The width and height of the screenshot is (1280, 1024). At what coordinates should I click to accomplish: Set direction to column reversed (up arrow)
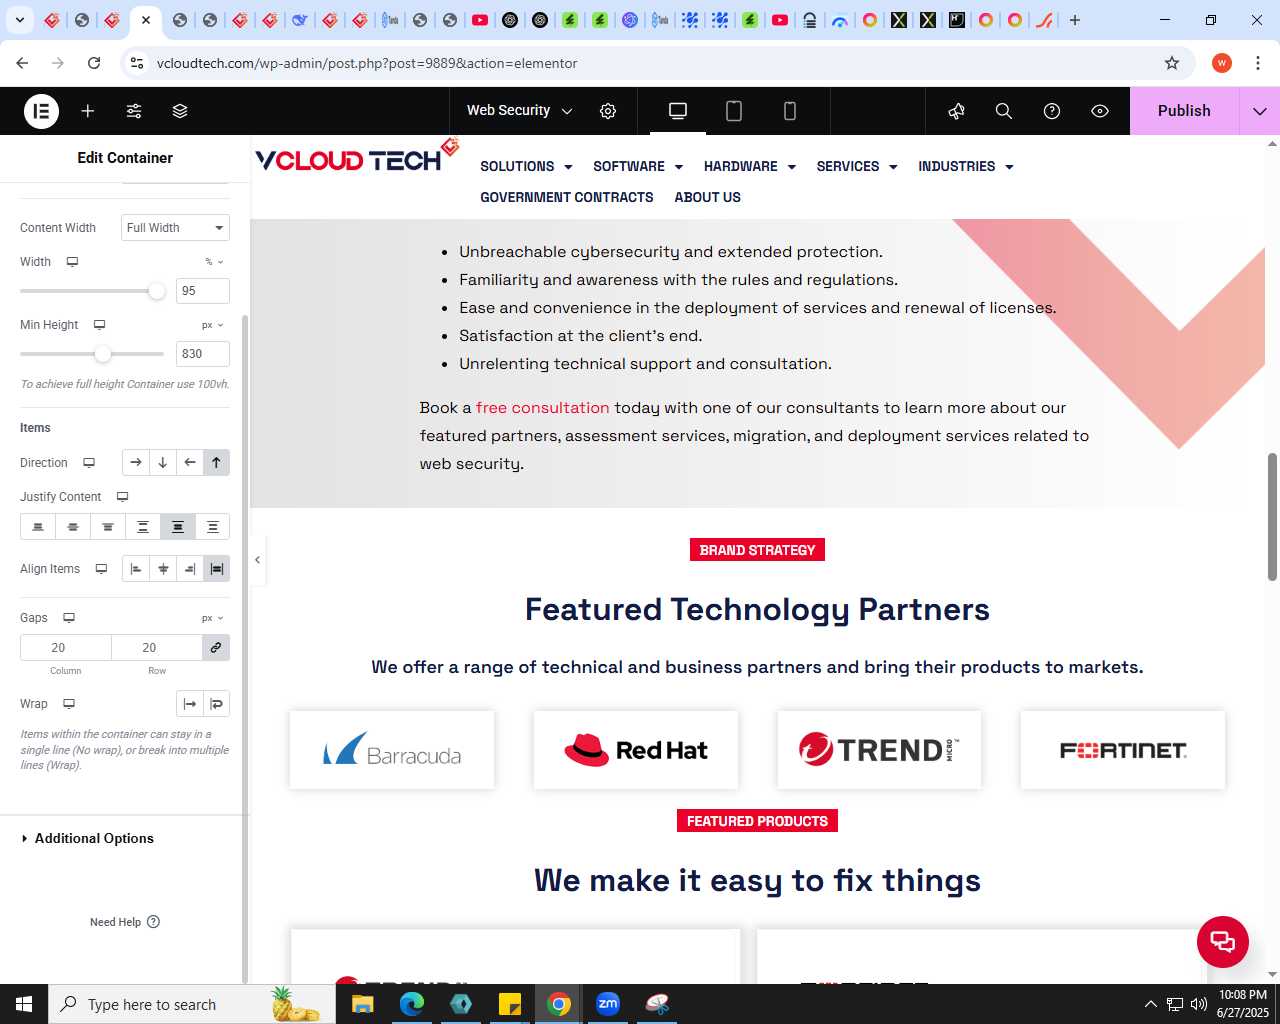[x=217, y=463]
